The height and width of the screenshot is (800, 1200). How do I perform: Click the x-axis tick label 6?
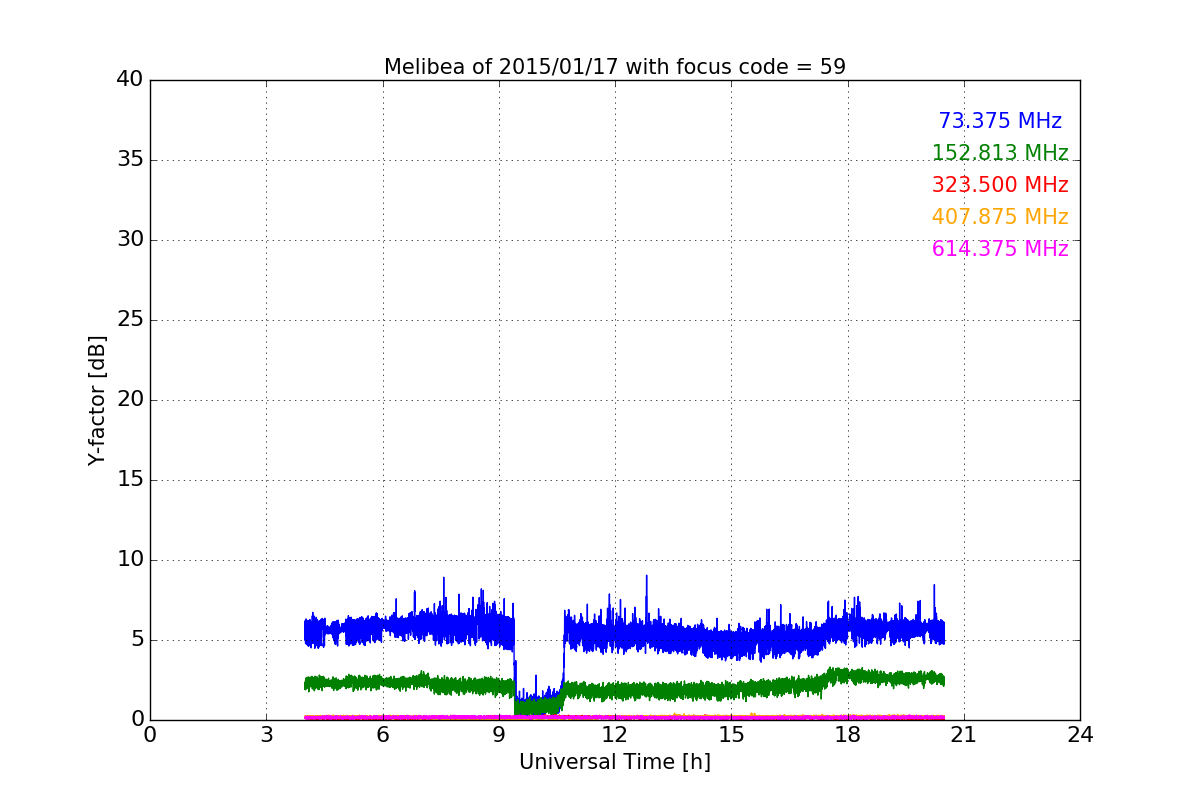tap(383, 734)
